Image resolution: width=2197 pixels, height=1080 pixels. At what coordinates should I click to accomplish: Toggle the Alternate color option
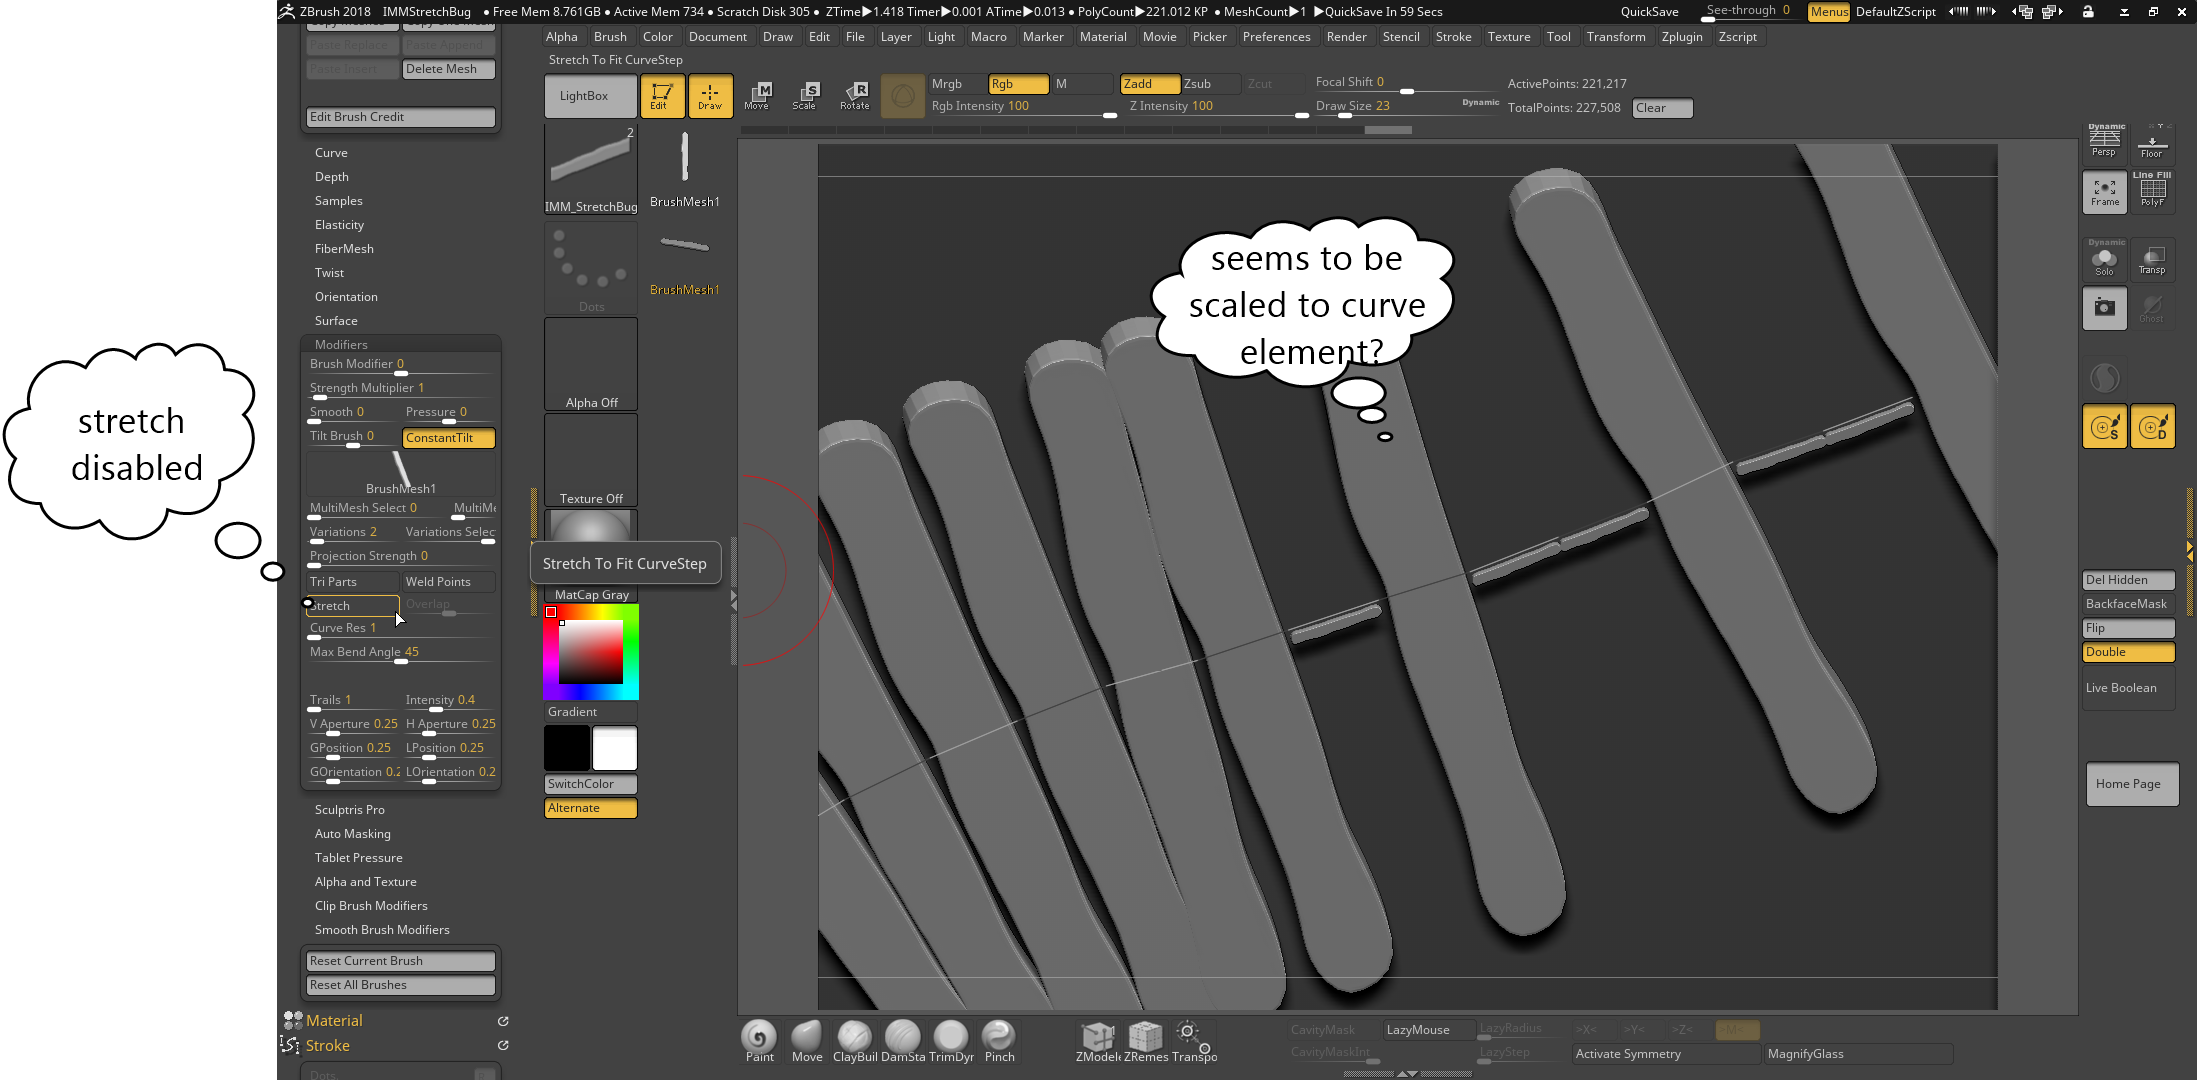[590, 808]
